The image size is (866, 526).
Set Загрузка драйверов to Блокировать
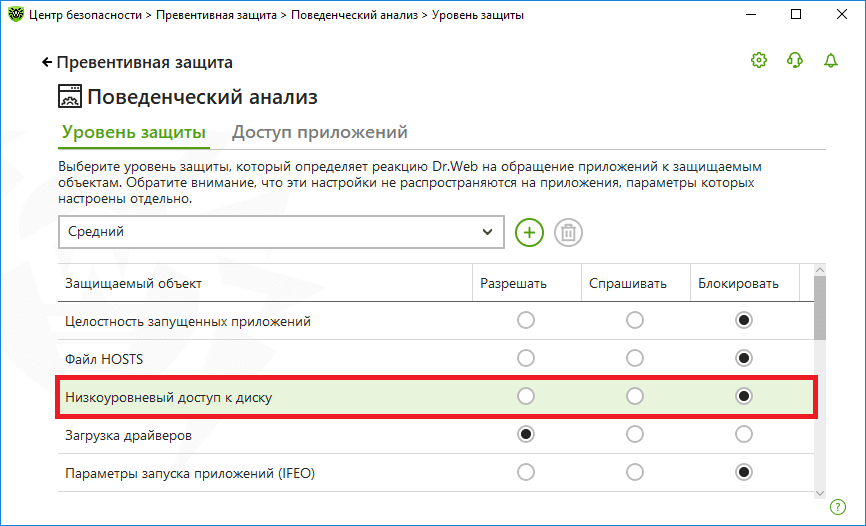744,434
